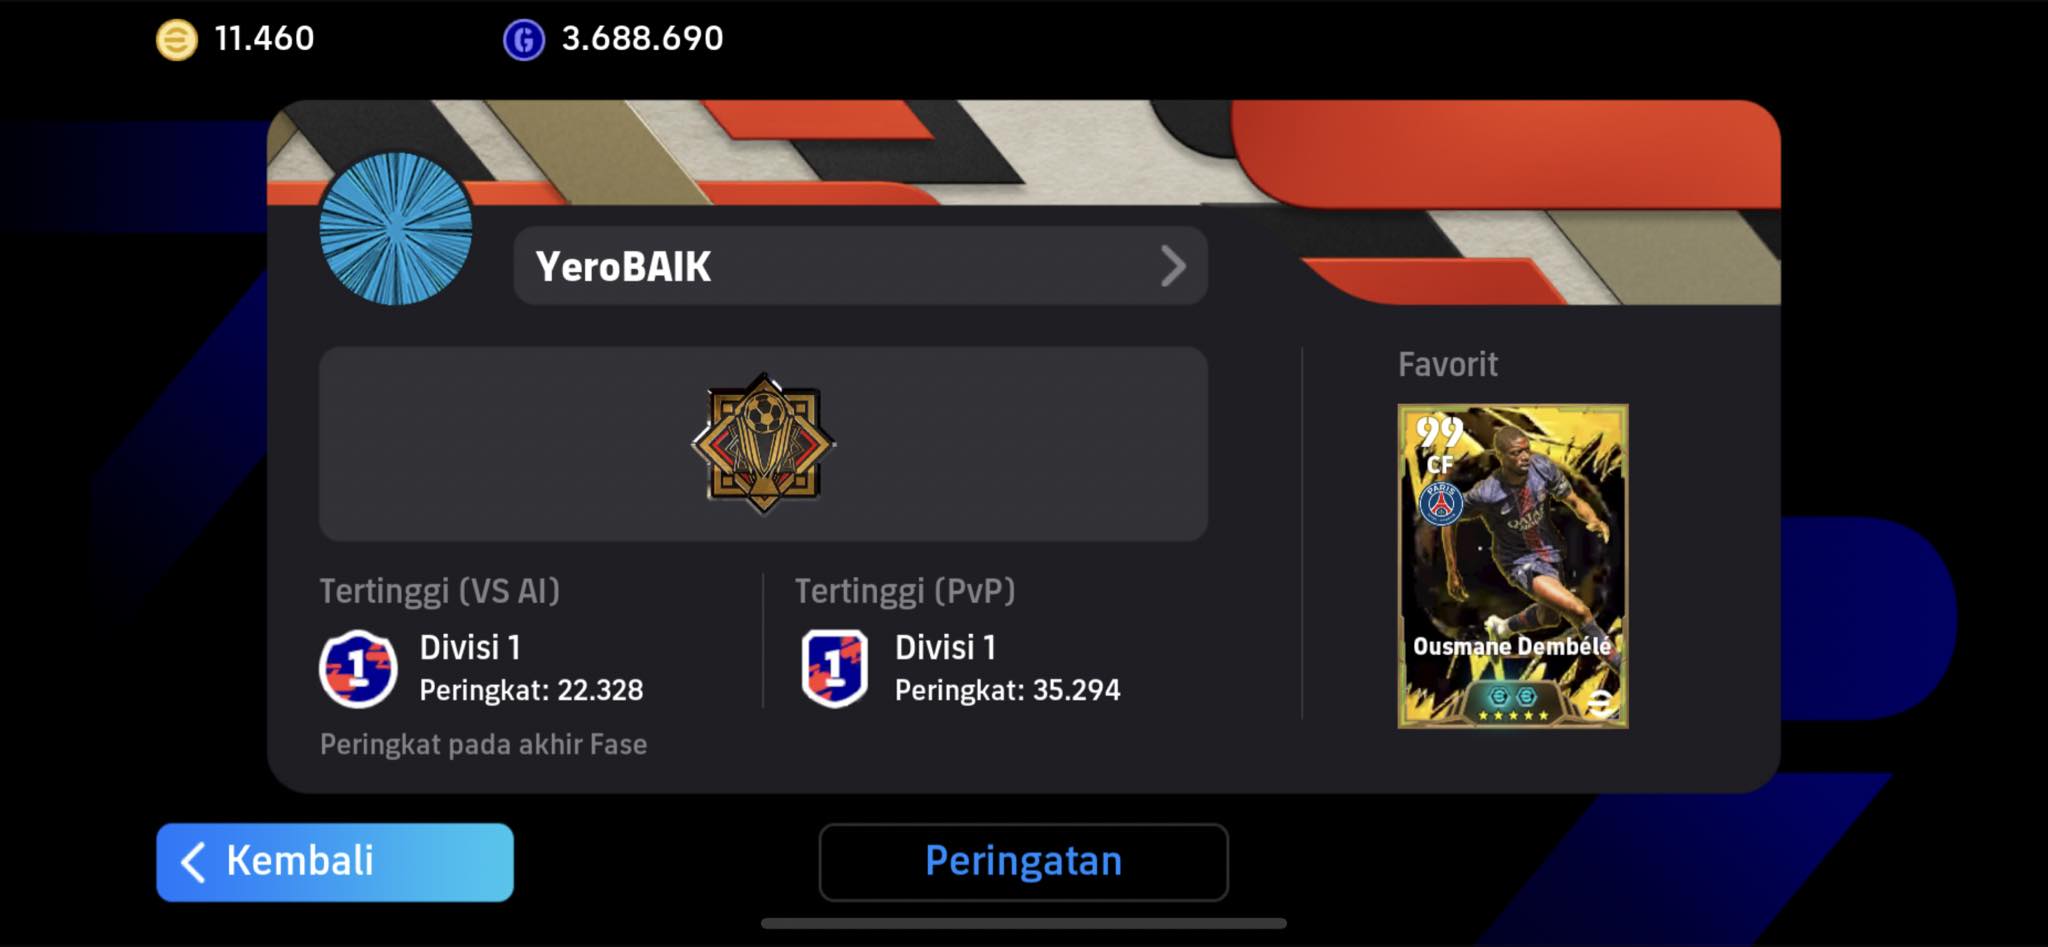The image size is (2048, 947).
Task: Select the gold trophy badge emblem
Action: coord(764,443)
